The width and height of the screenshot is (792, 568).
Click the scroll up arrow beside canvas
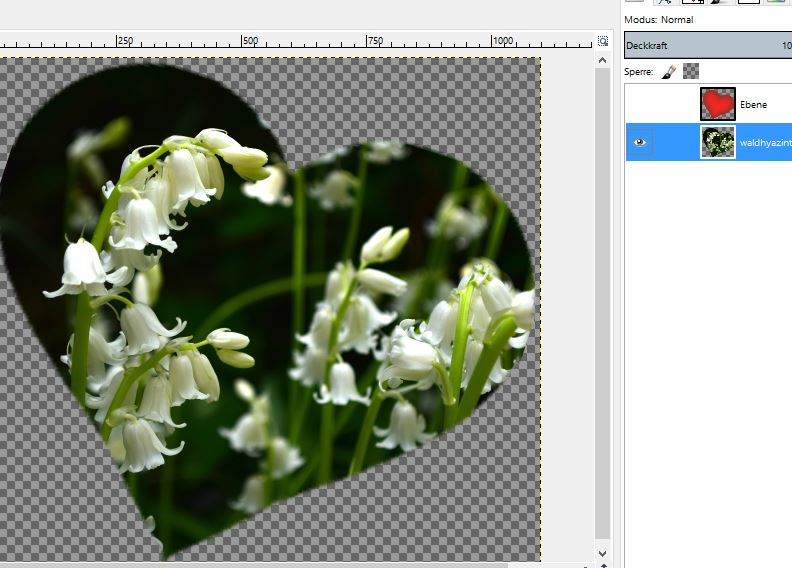pyautogui.click(x=602, y=61)
